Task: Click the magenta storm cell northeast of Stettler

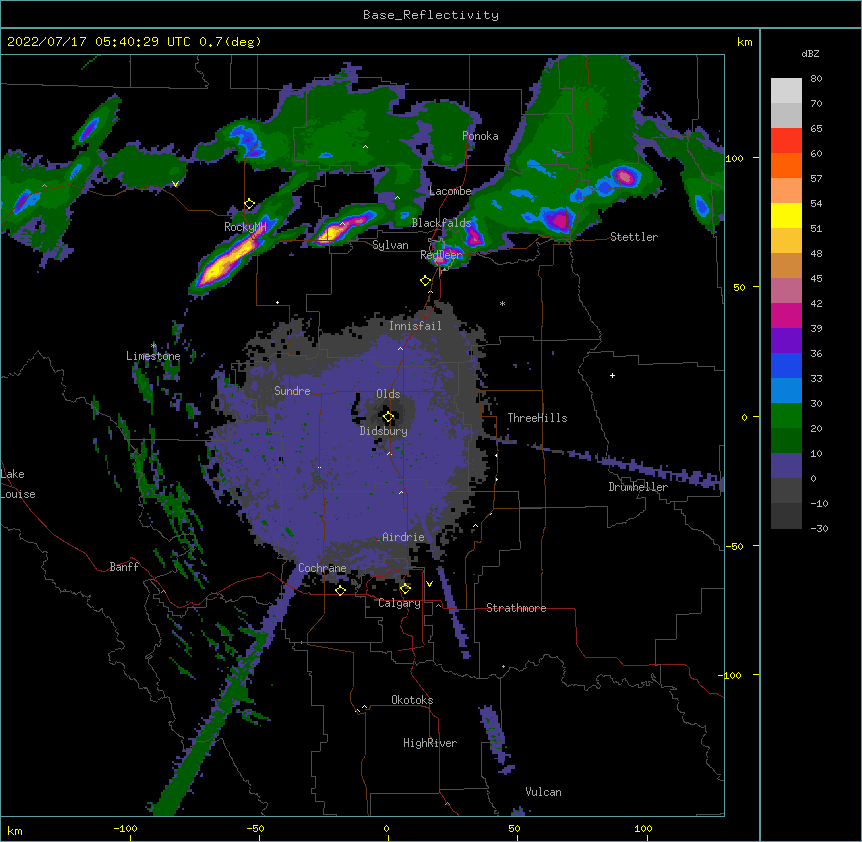Action: pyautogui.click(x=625, y=176)
